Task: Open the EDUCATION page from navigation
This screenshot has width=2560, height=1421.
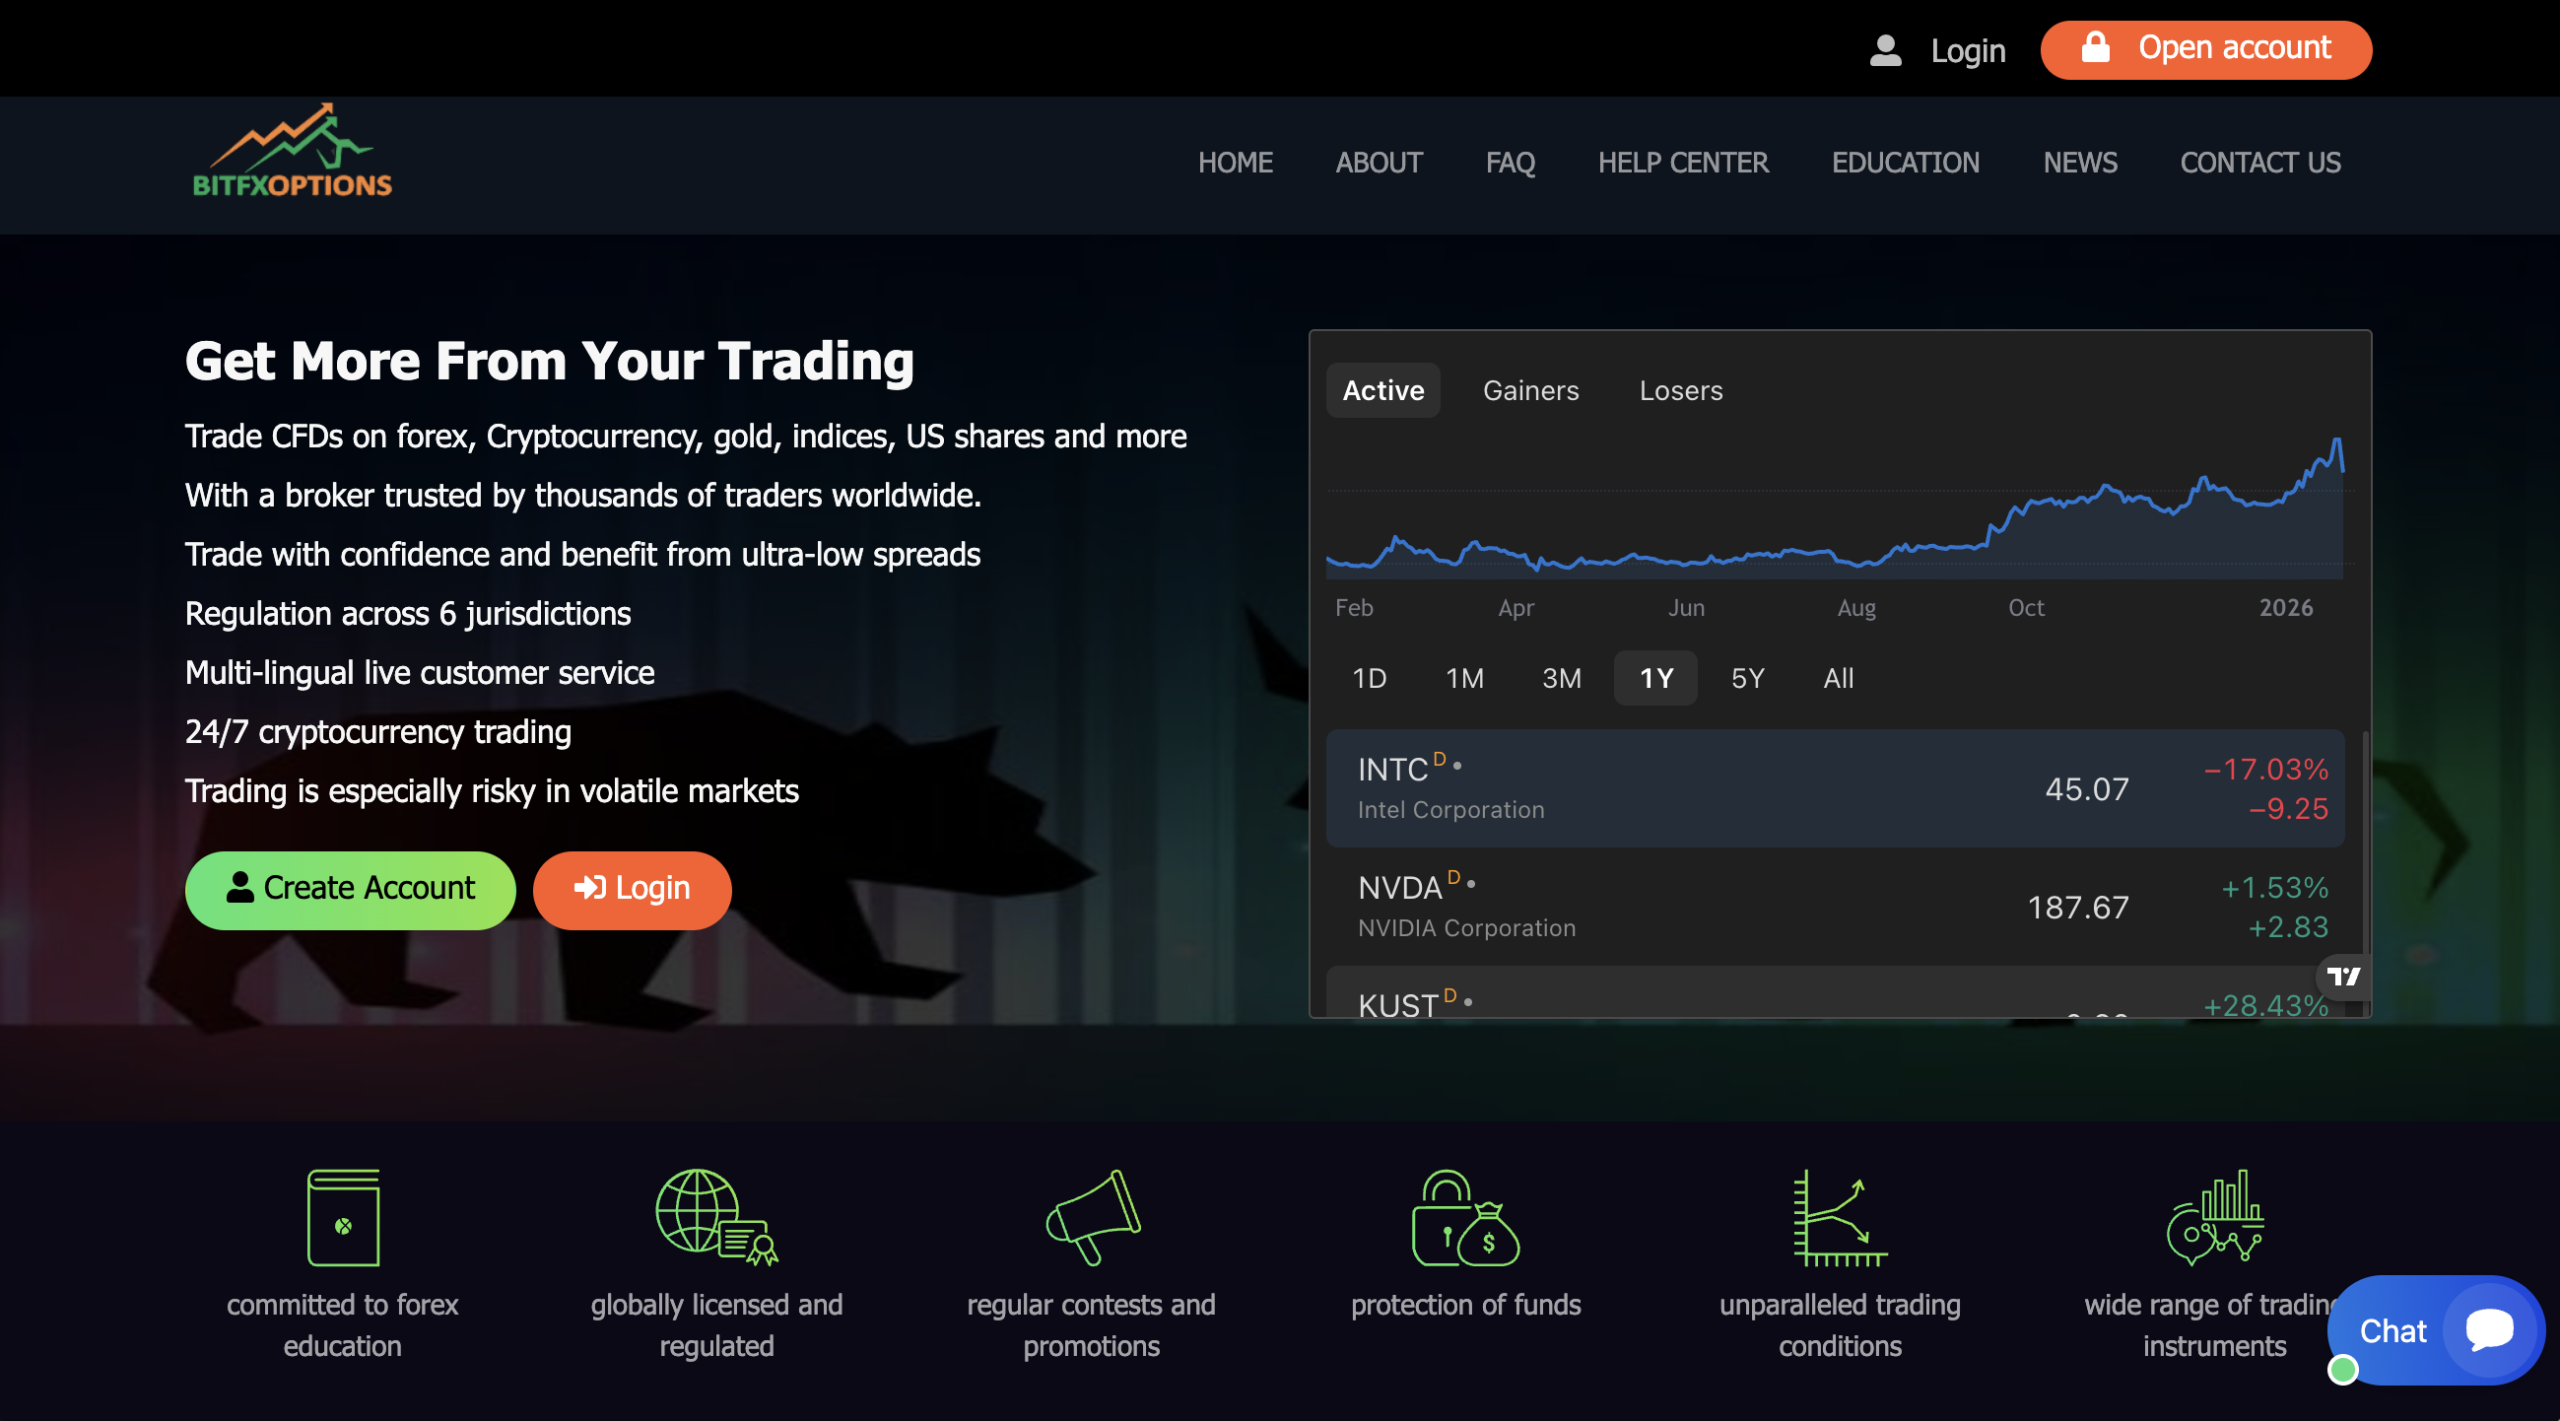Action: 1906,163
